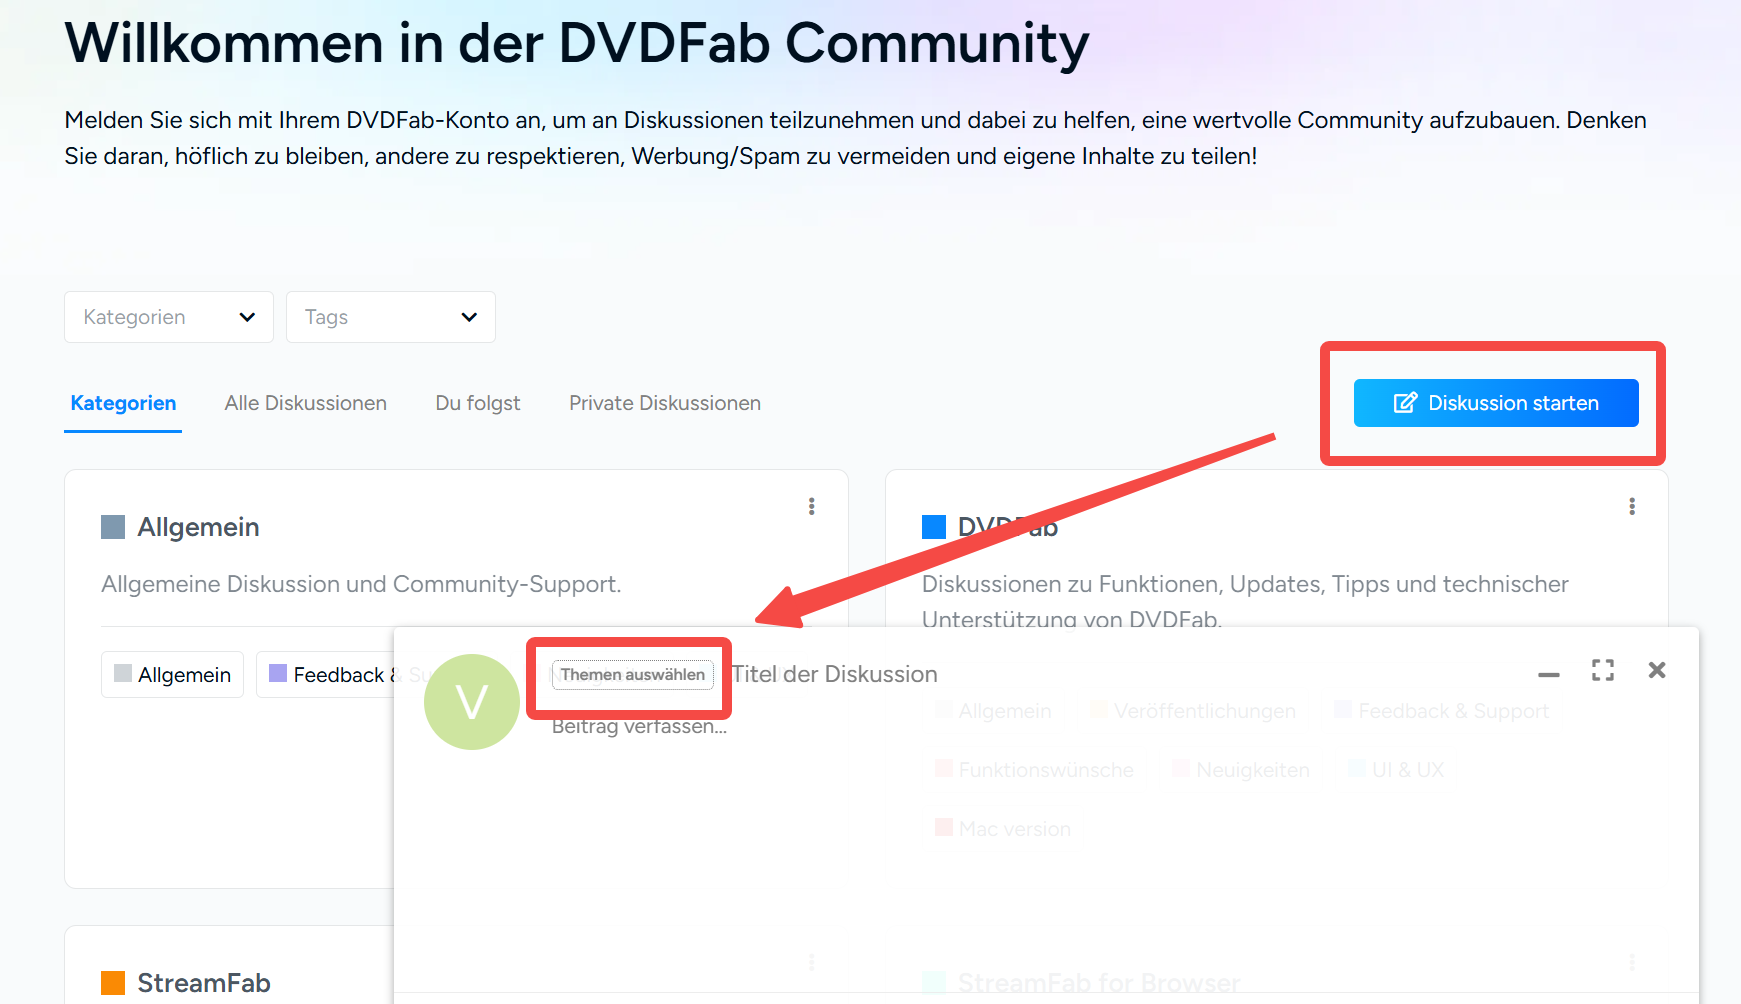The image size is (1741, 1004).
Task: Close the discussion composer panel
Action: [x=1657, y=670]
